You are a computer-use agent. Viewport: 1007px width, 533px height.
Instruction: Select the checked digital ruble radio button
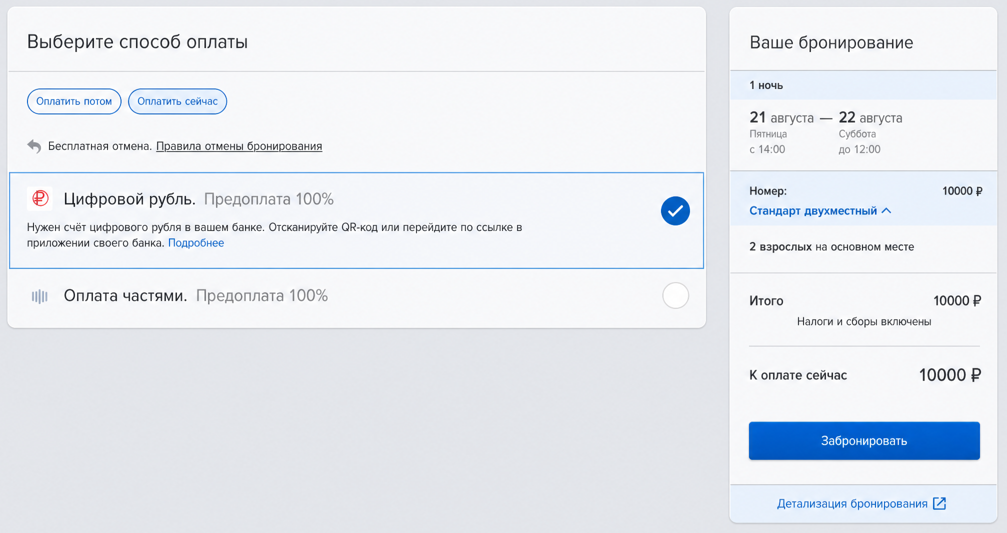[x=675, y=211]
